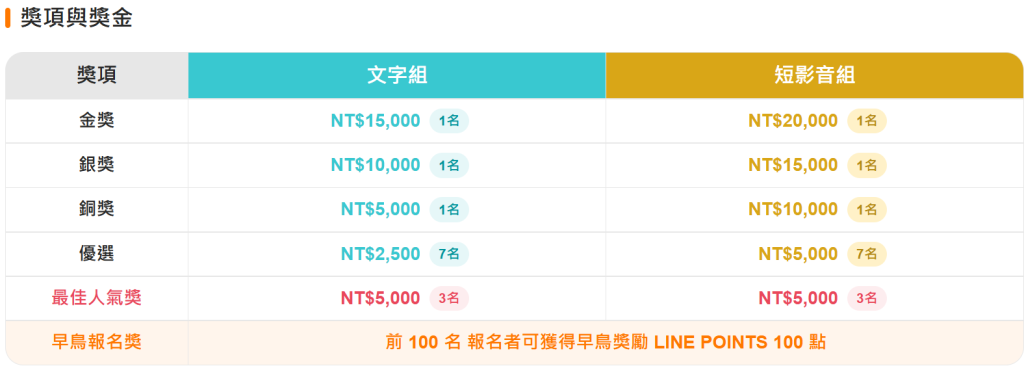The height and width of the screenshot is (366, 1024).
Task: Click the 7名 badge in 短影音組 優選 row
Action: pyautogui.click(x=867, y=254)
